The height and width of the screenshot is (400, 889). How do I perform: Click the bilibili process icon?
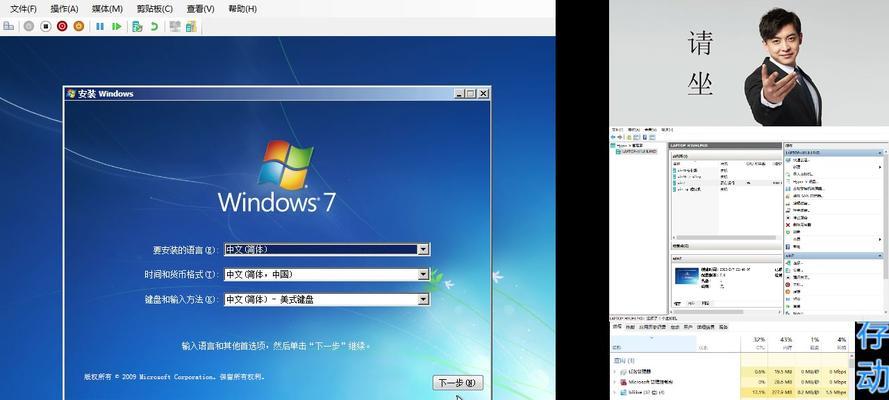(624, 392)
